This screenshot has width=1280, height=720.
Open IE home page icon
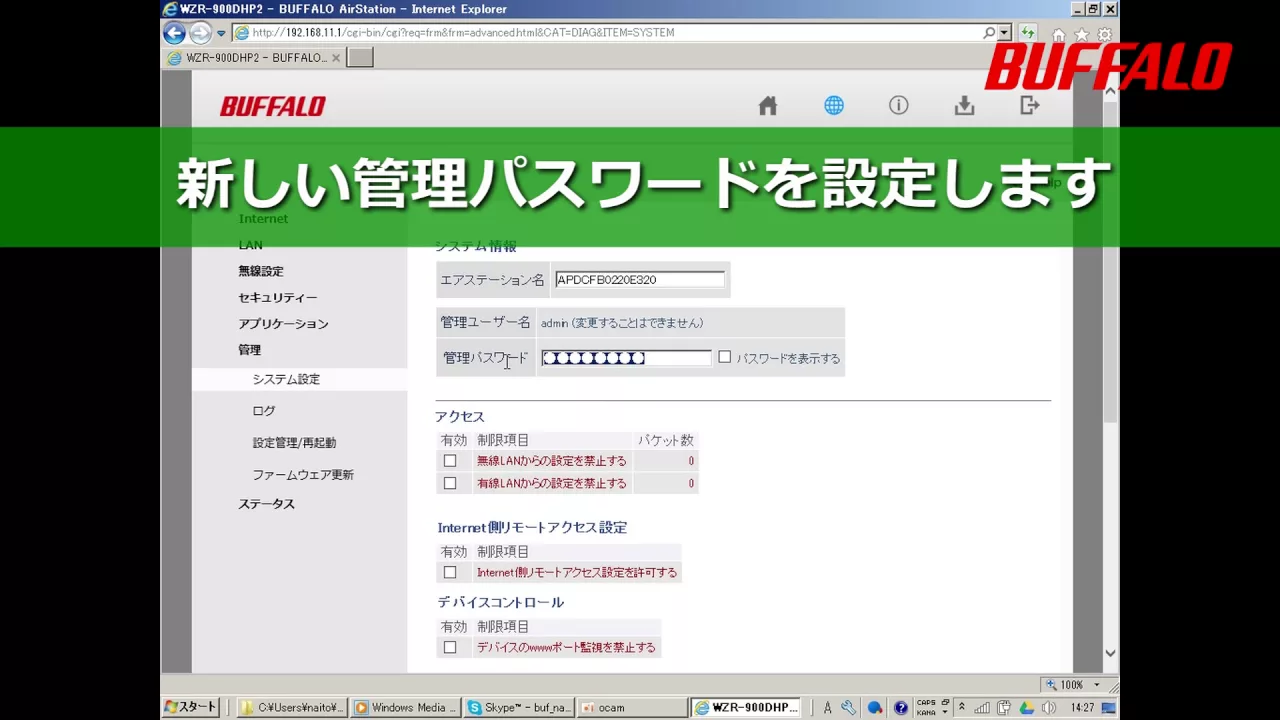click(x=1059, y=35)
